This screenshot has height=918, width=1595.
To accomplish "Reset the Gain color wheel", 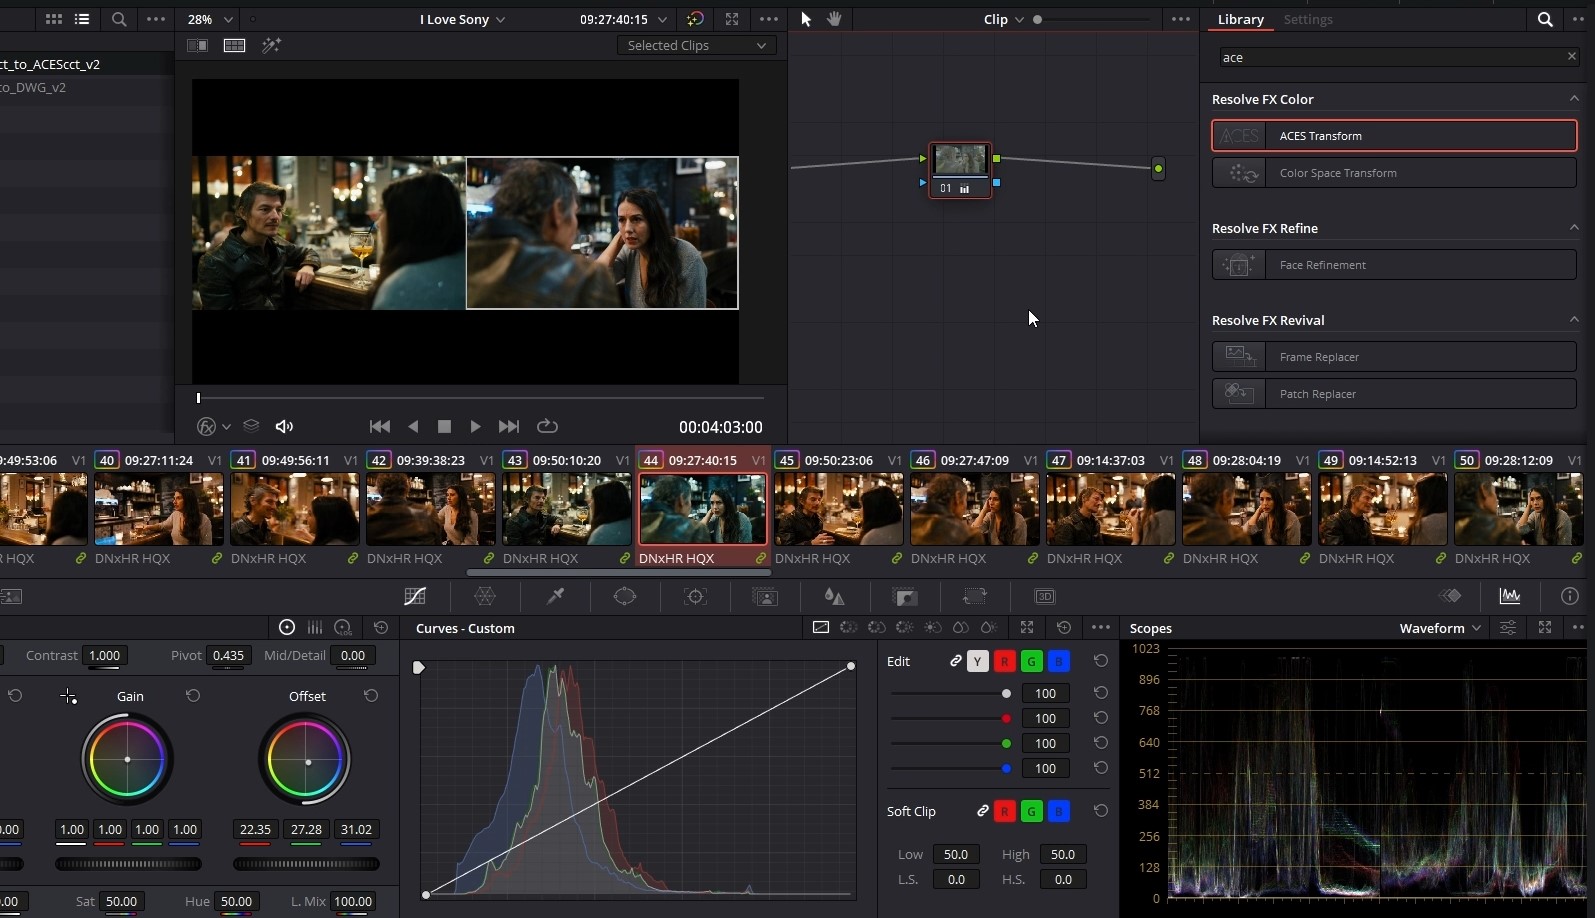I will tap(193, 695).
